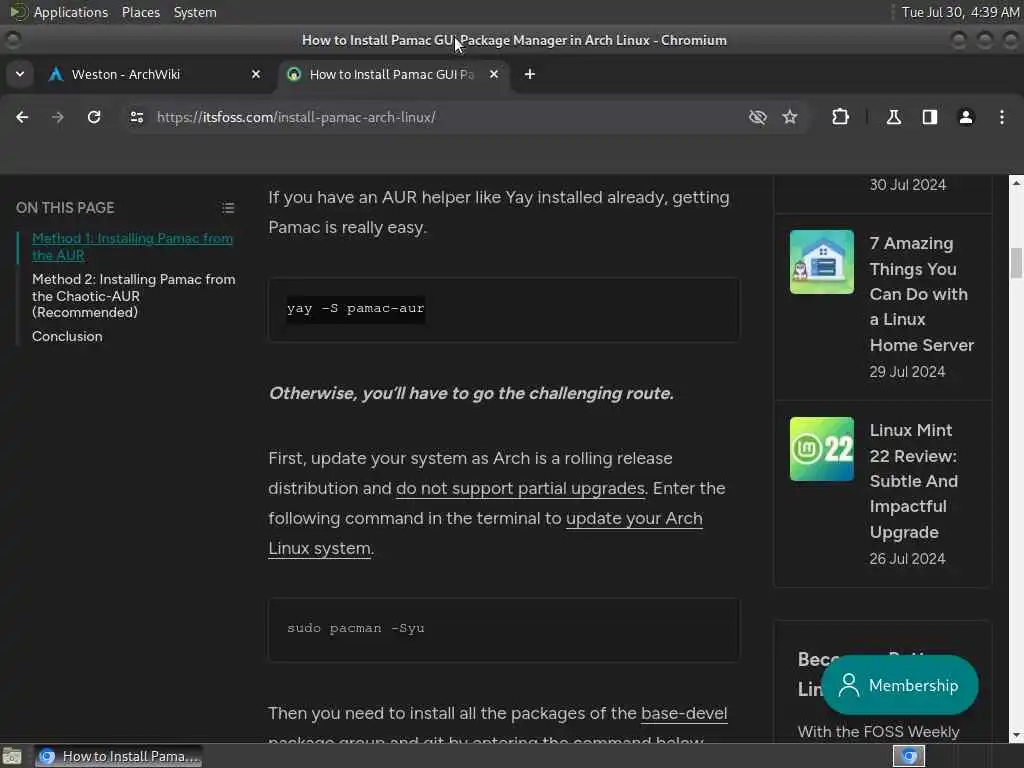This screenshot has width=1024, height=768.
Task: Open Chrome Labs flask icon
Action: [x=894, y=117]
